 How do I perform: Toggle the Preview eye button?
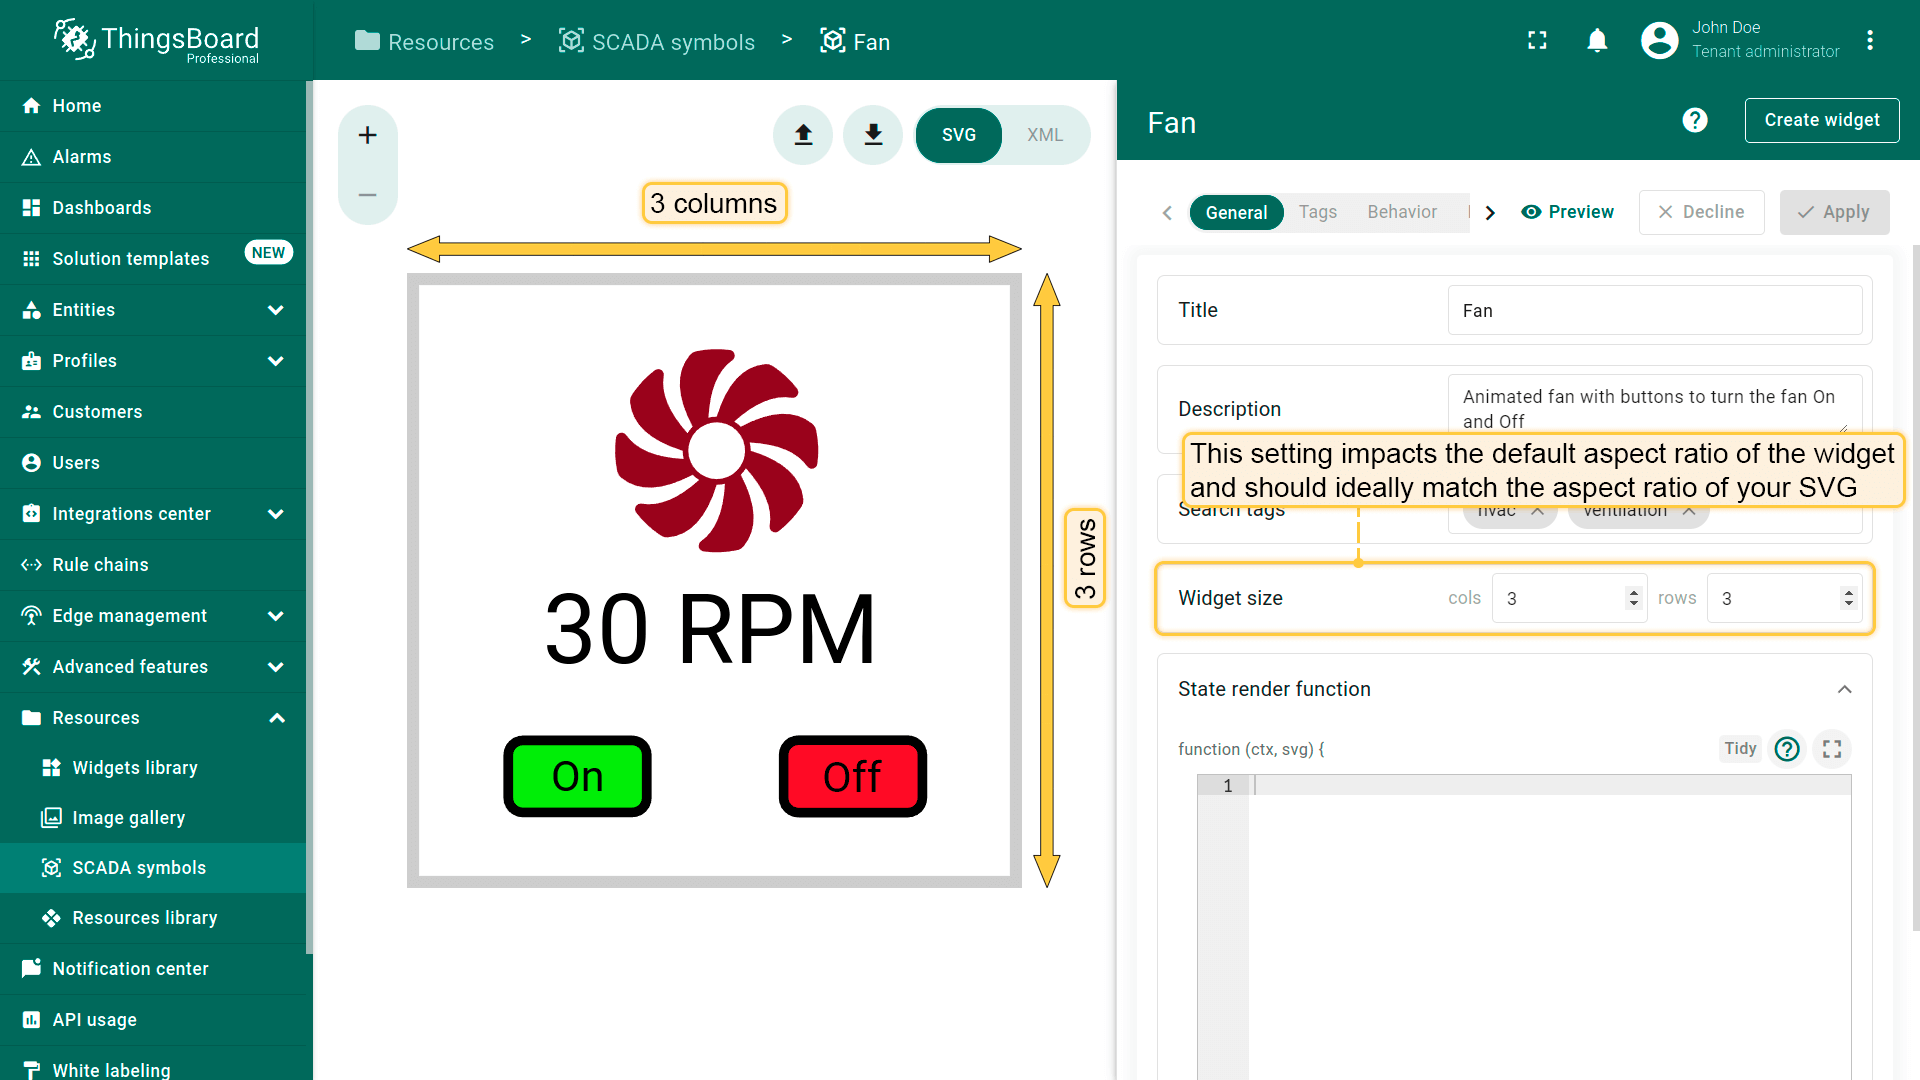(1567, 212)
